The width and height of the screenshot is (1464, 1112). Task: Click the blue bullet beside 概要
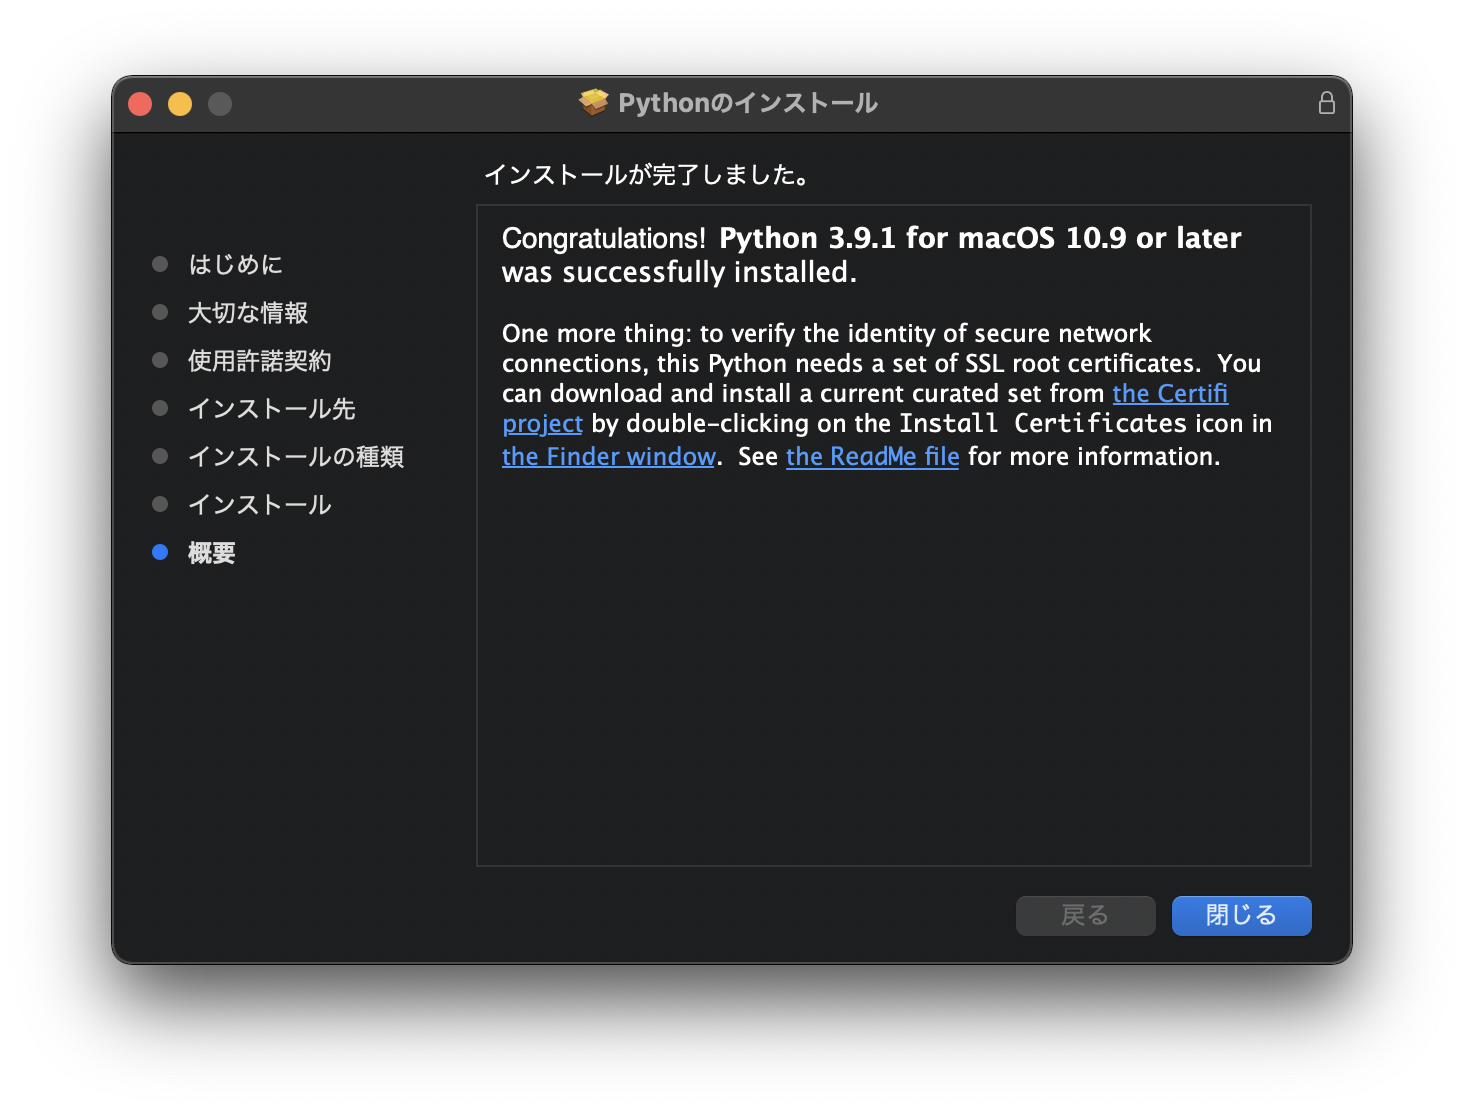tap(160, 552)
